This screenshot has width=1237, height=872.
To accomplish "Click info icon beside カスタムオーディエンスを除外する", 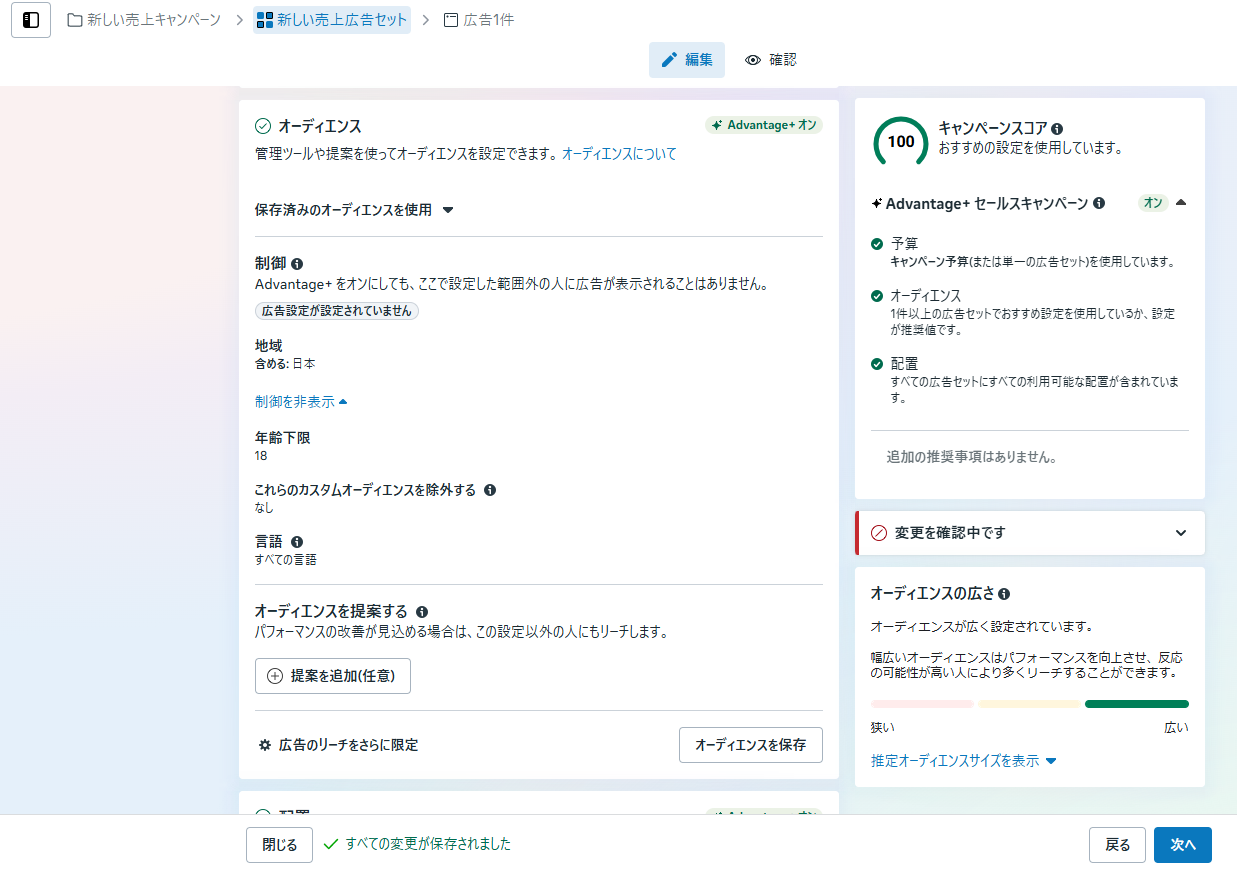I will (x=490, y=490).
